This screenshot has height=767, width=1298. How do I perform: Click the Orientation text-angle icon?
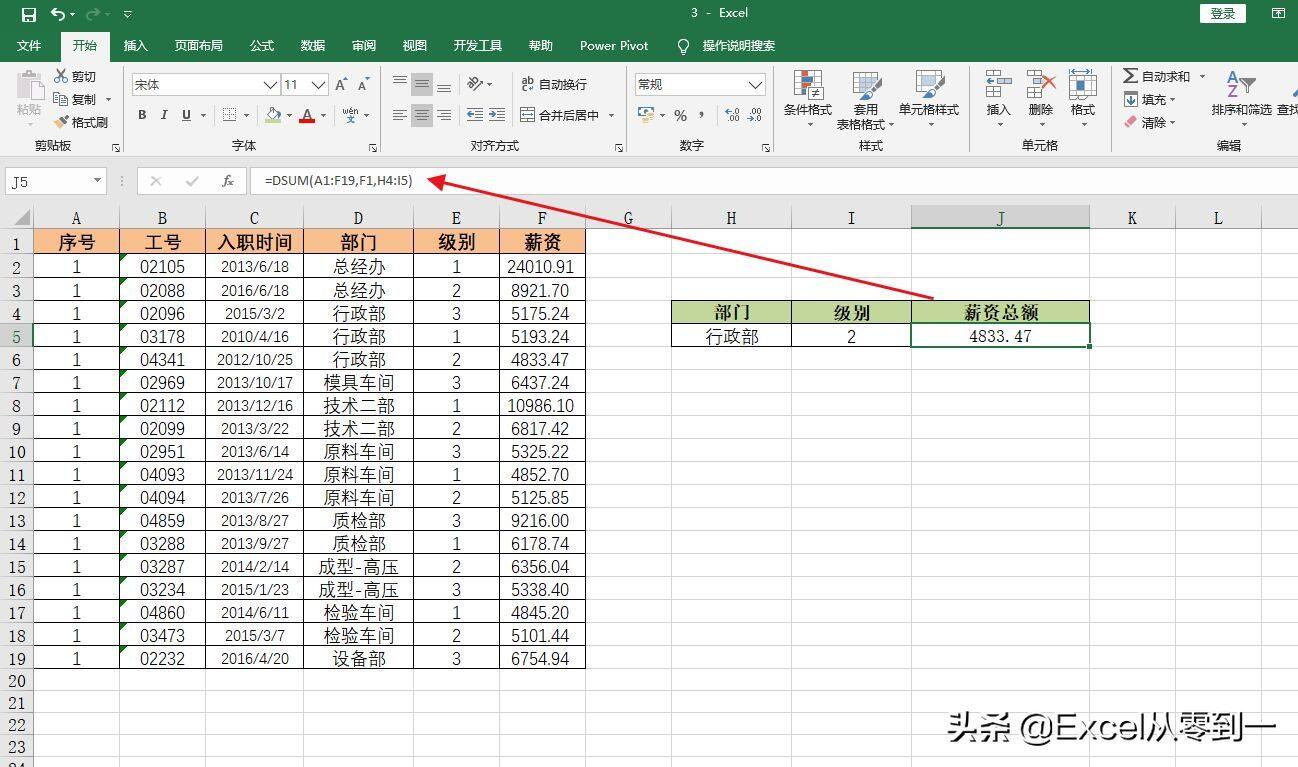point(476,84)
